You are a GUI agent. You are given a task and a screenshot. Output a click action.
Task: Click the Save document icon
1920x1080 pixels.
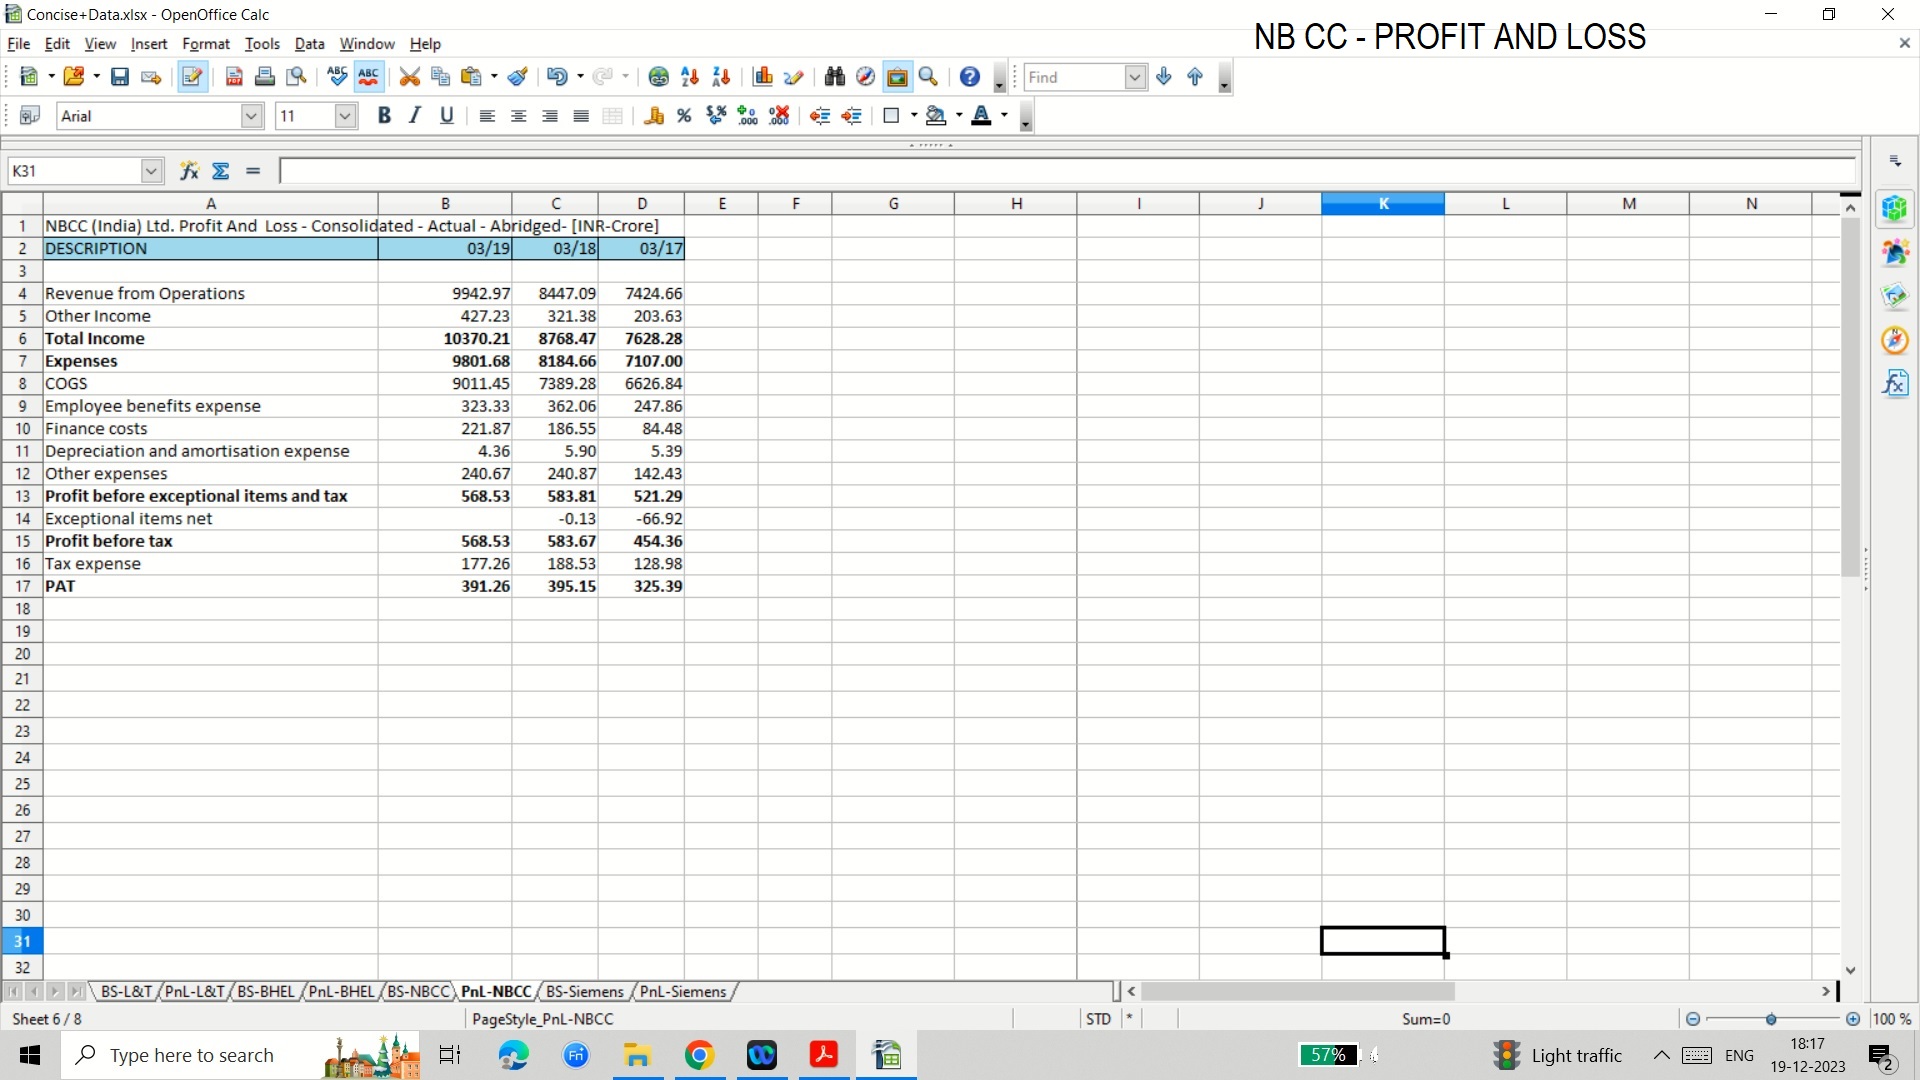point(120,77)
